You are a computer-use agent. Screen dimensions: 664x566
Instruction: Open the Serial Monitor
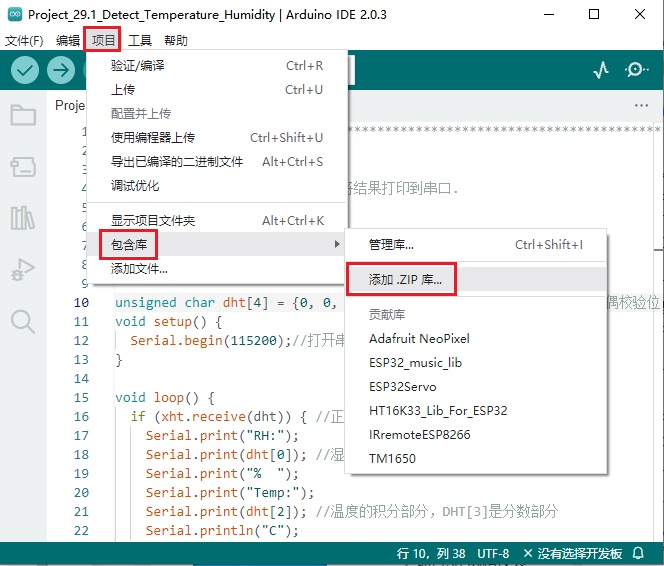(x=636, y=70)
